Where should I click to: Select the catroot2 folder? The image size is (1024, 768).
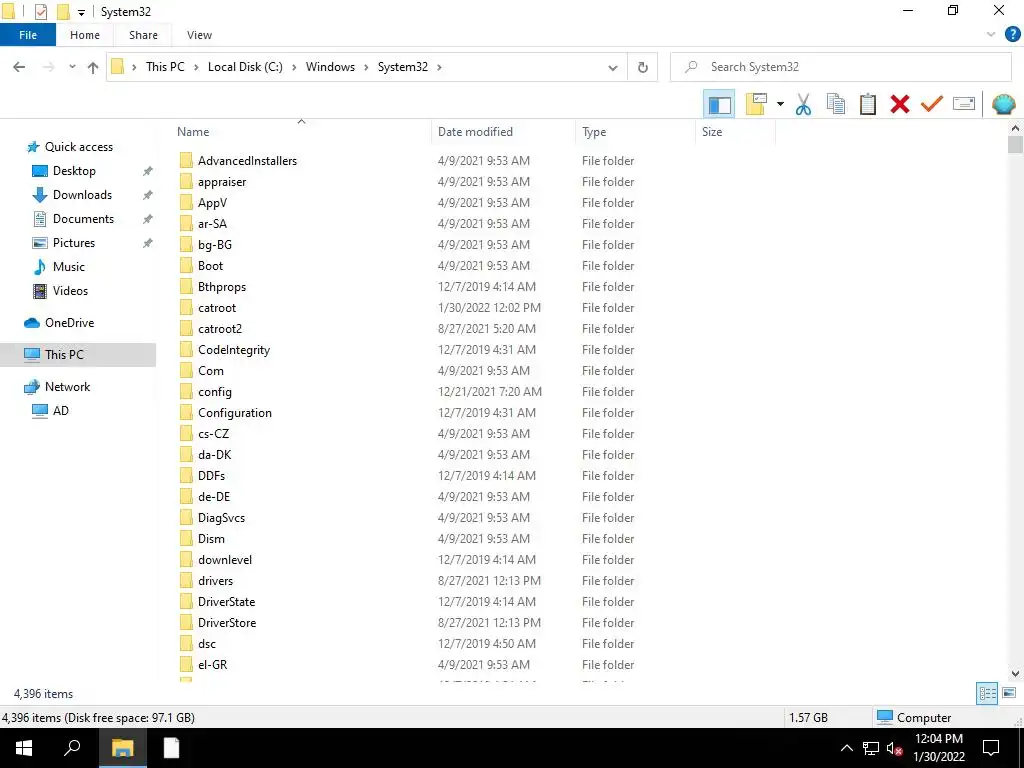click(x=219, y=329)
